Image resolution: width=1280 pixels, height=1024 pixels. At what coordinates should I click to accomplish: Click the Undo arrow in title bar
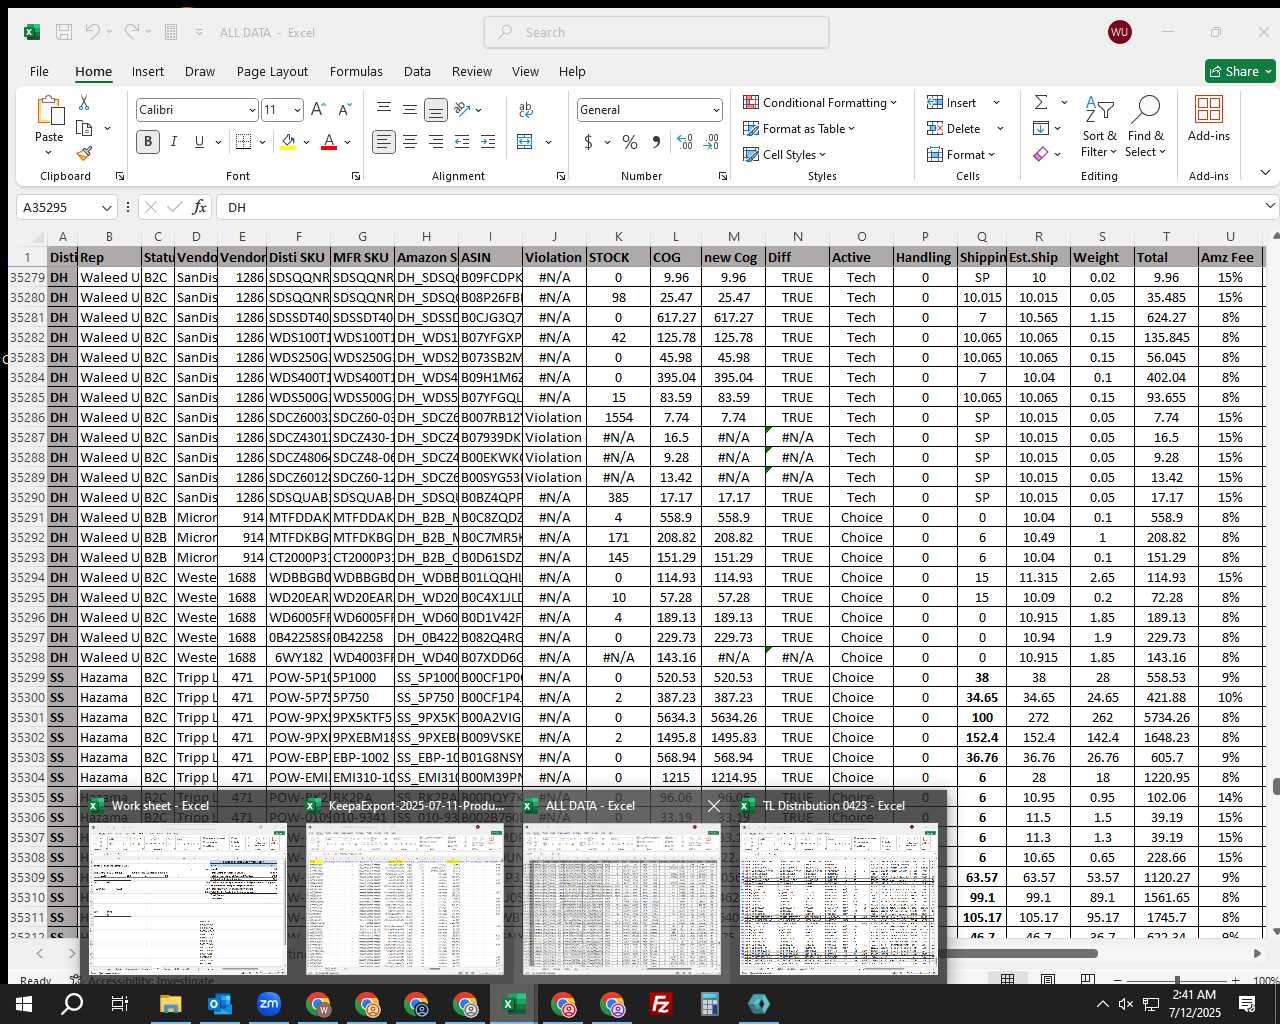(x=92, y=32)
